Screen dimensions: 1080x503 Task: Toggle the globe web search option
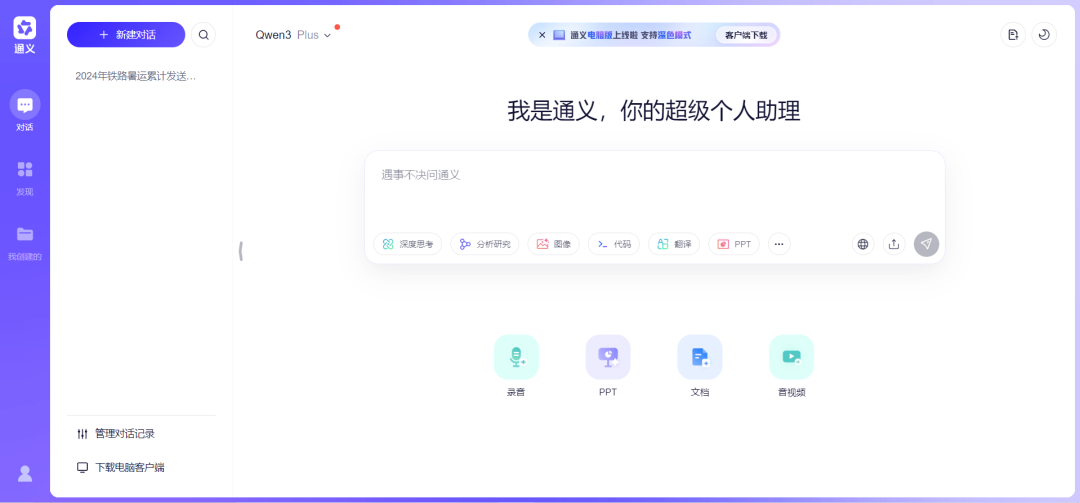tap(863, 244)
